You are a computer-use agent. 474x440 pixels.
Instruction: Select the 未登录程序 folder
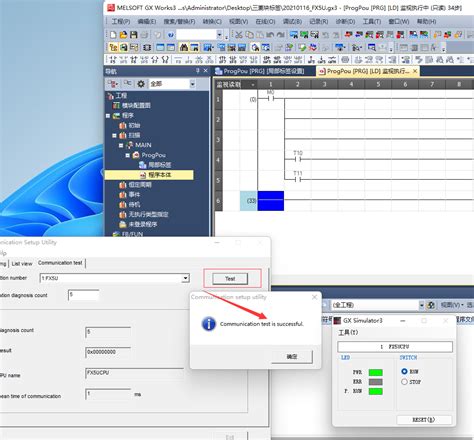point(138,224)
